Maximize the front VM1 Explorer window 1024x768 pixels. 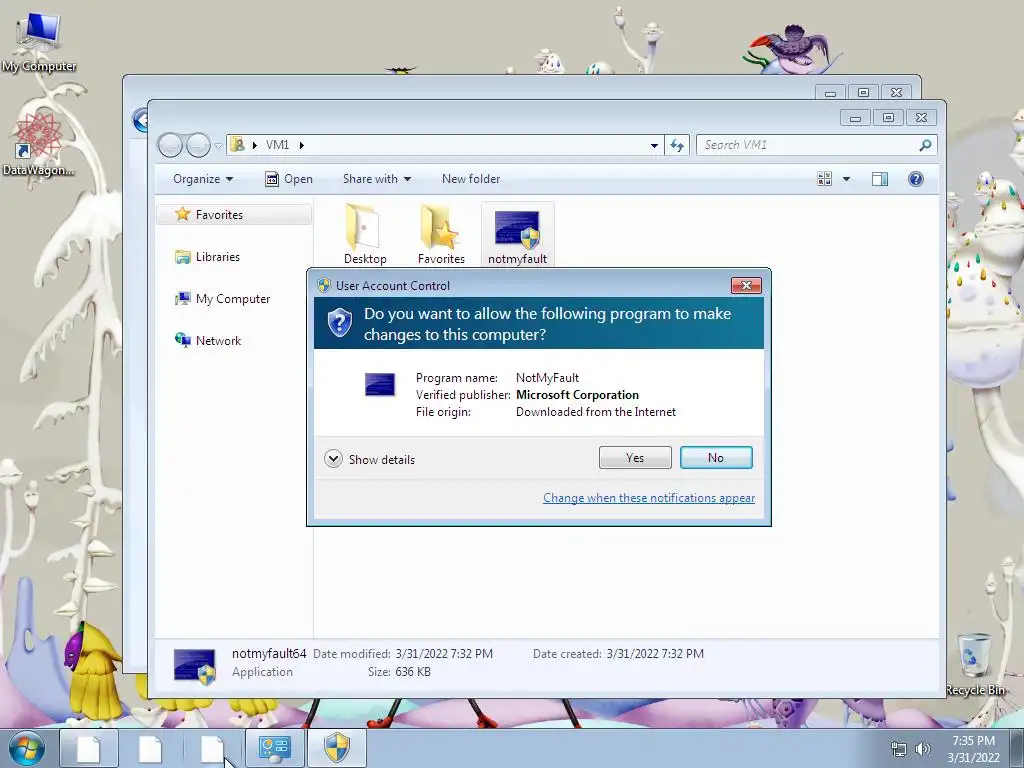[888, 118]
